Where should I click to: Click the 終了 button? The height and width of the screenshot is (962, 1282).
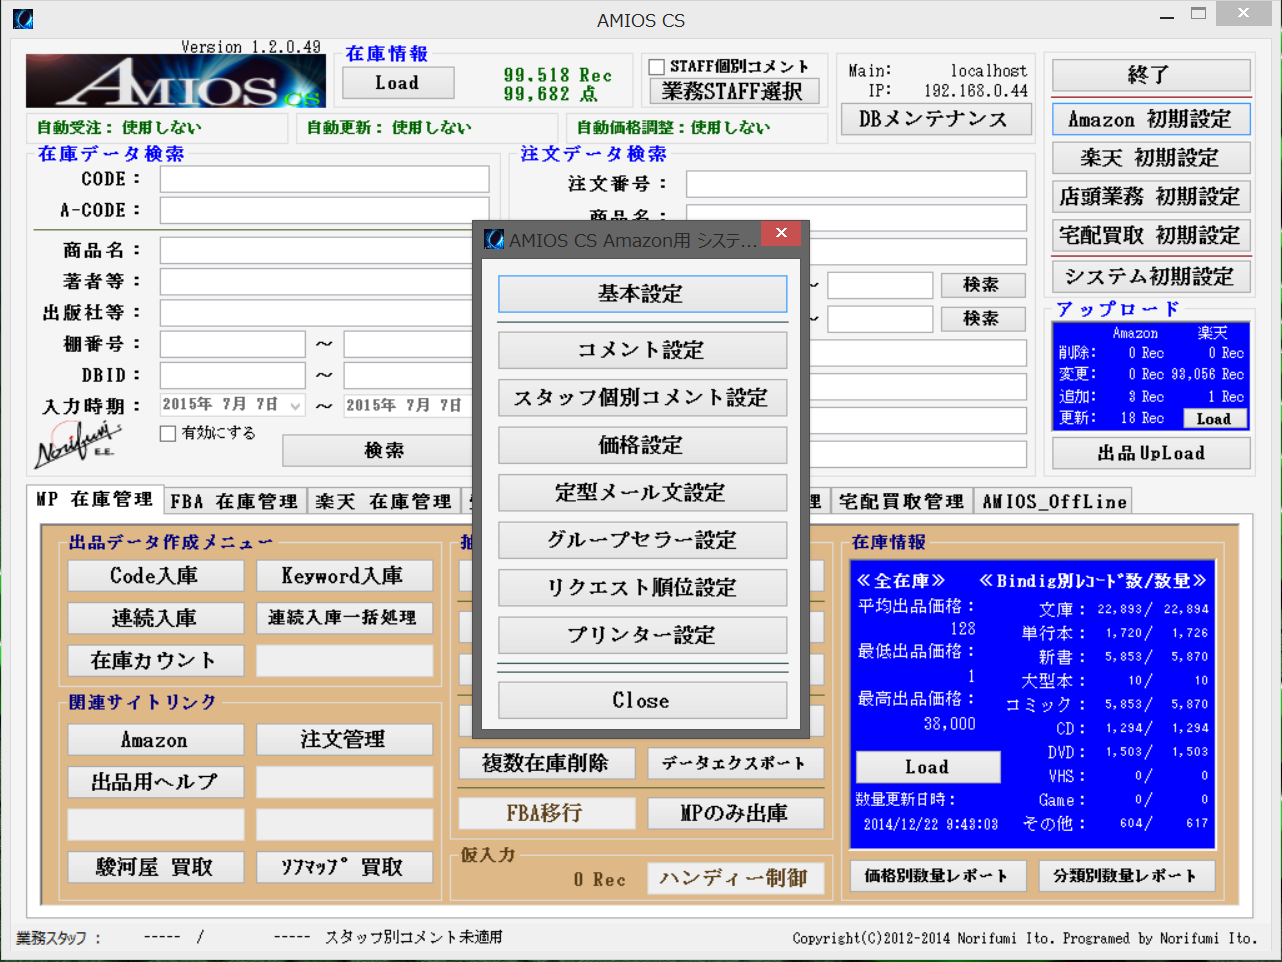click(1151, 75)
